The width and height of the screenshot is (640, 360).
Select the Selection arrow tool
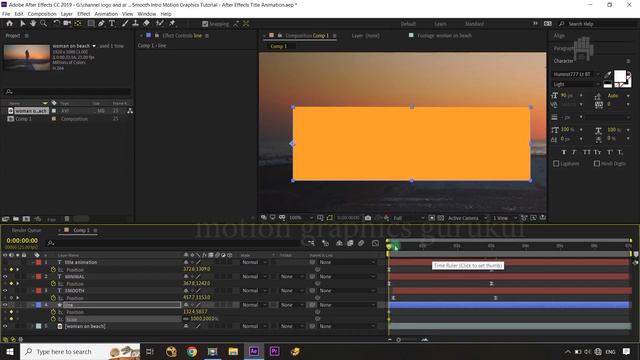[x=22, y=24]
